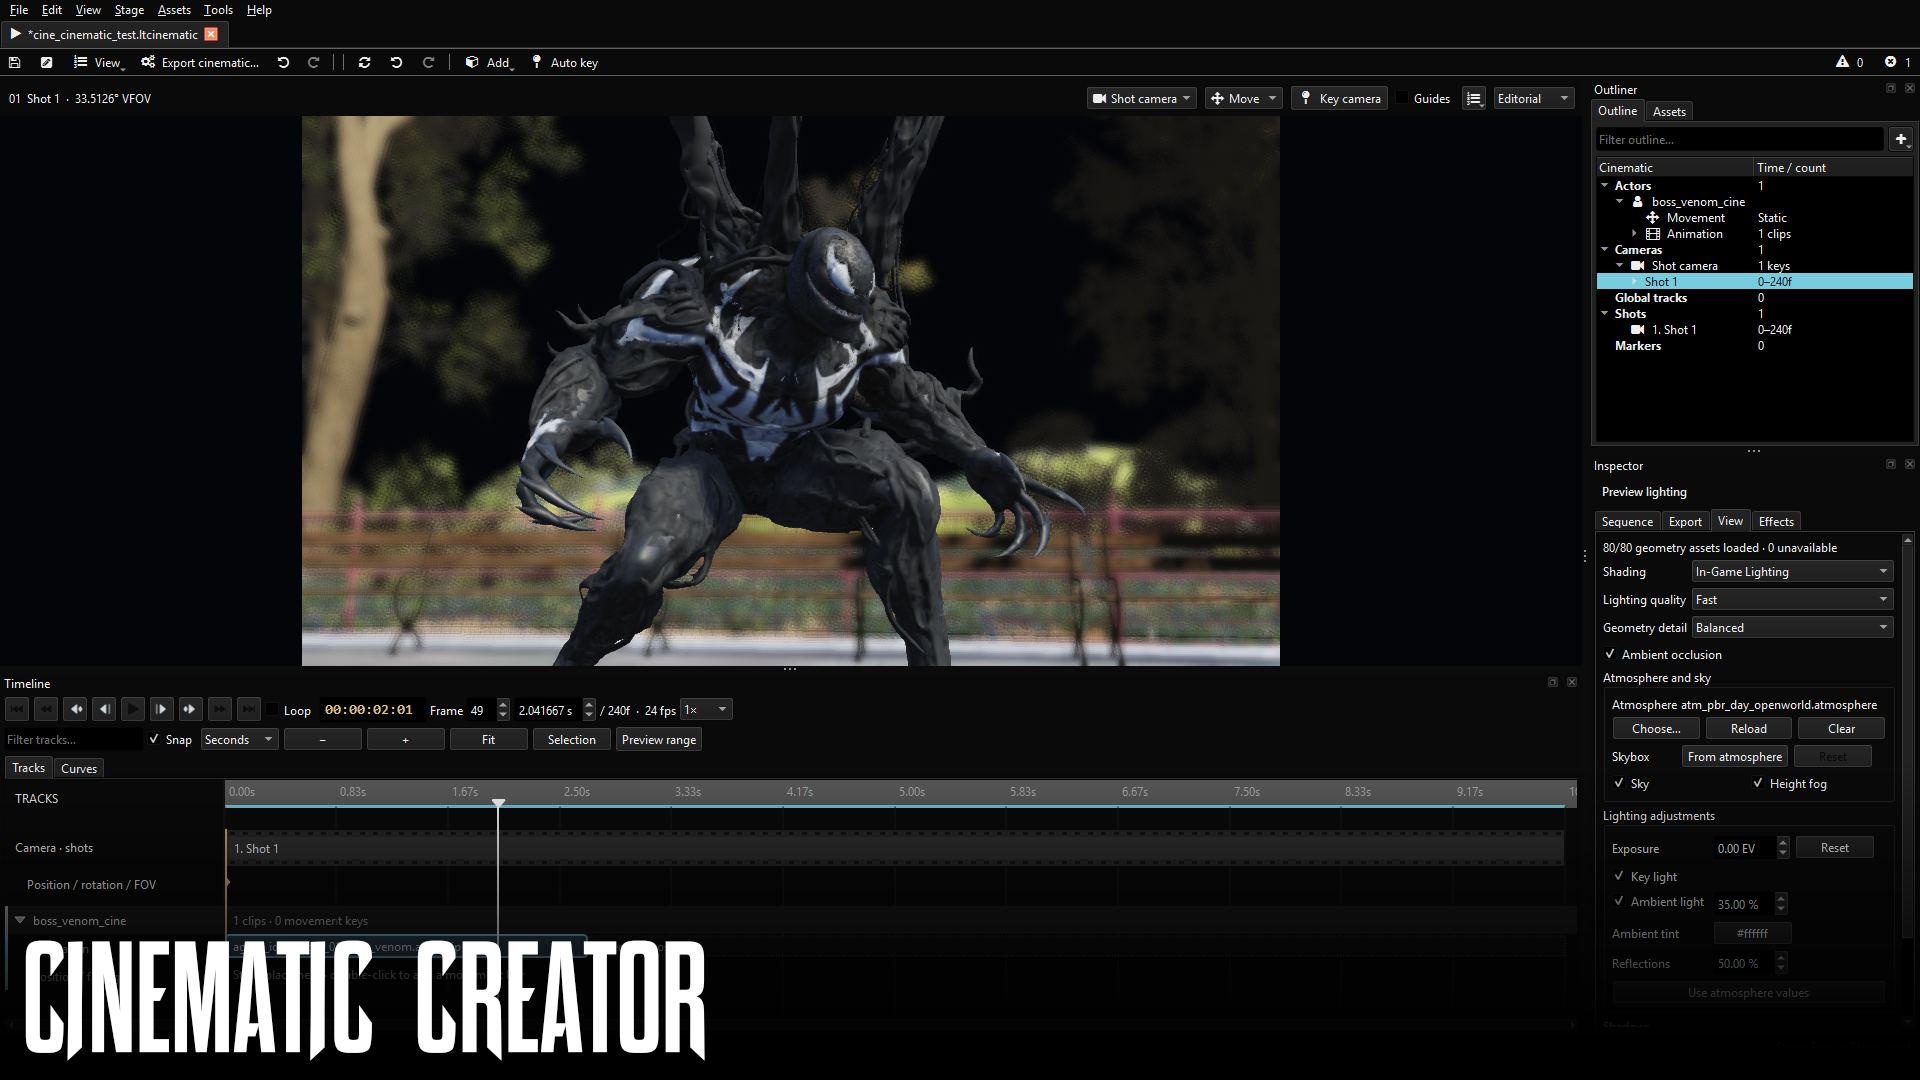1920x1080 pixels.
Task: Toggle the Snap checkbox
Action: (x=154, y=739)
